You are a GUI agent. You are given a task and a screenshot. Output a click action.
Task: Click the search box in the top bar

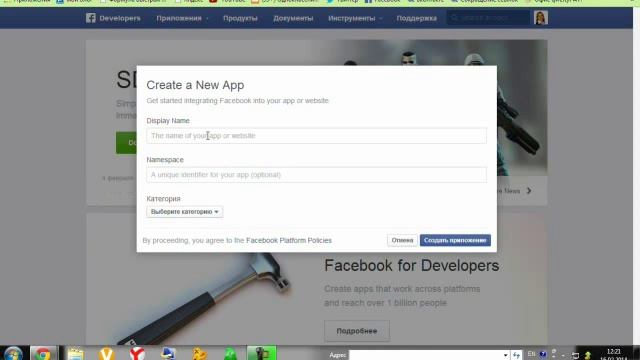488,18
